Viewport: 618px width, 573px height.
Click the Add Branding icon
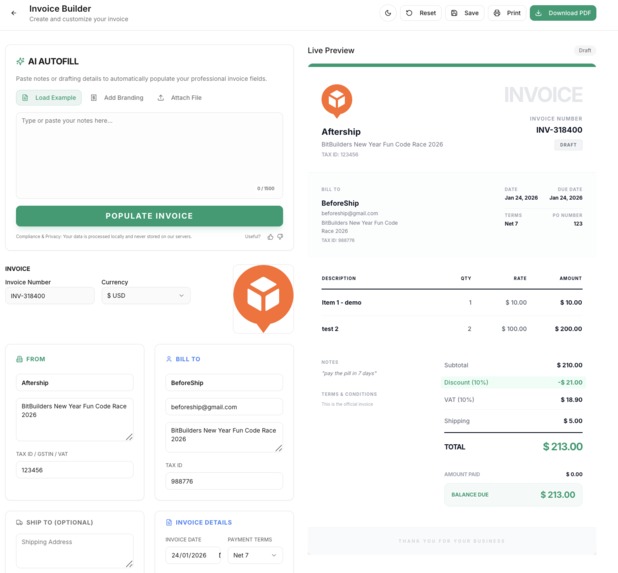click(94, 98)
